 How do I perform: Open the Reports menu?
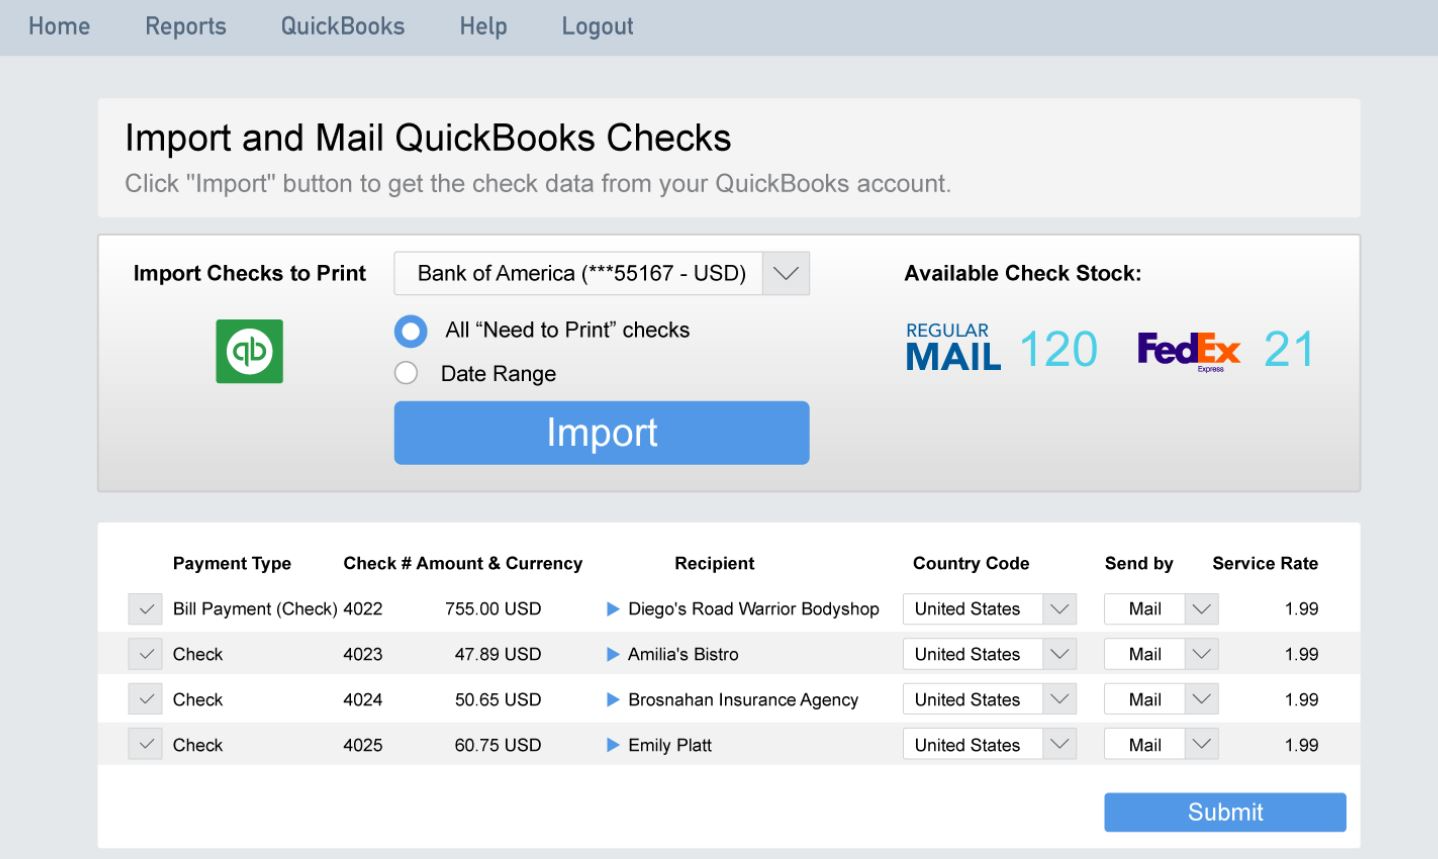tap(185, 27)
